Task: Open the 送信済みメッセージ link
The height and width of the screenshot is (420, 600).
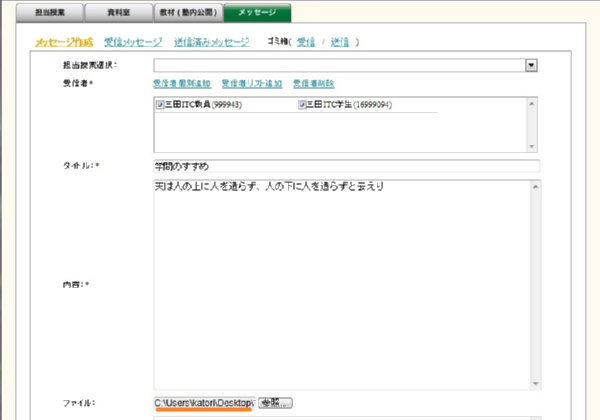Action: [x=211, y=42]
